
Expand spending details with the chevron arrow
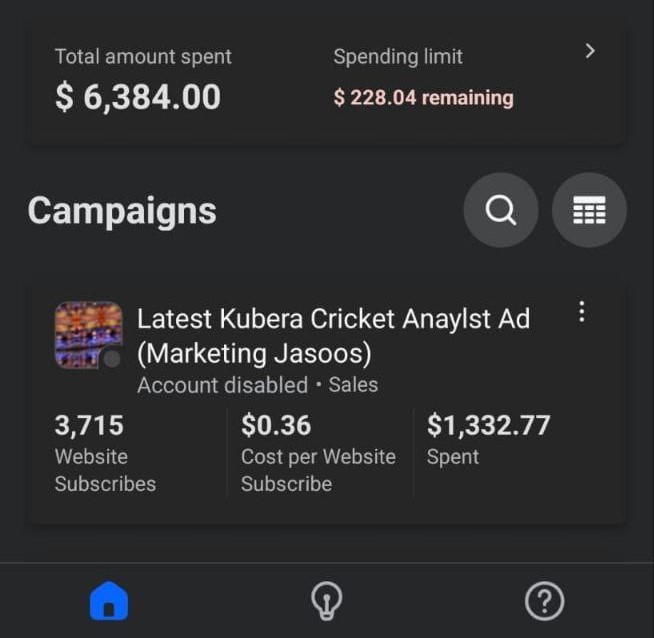(590, 51)
